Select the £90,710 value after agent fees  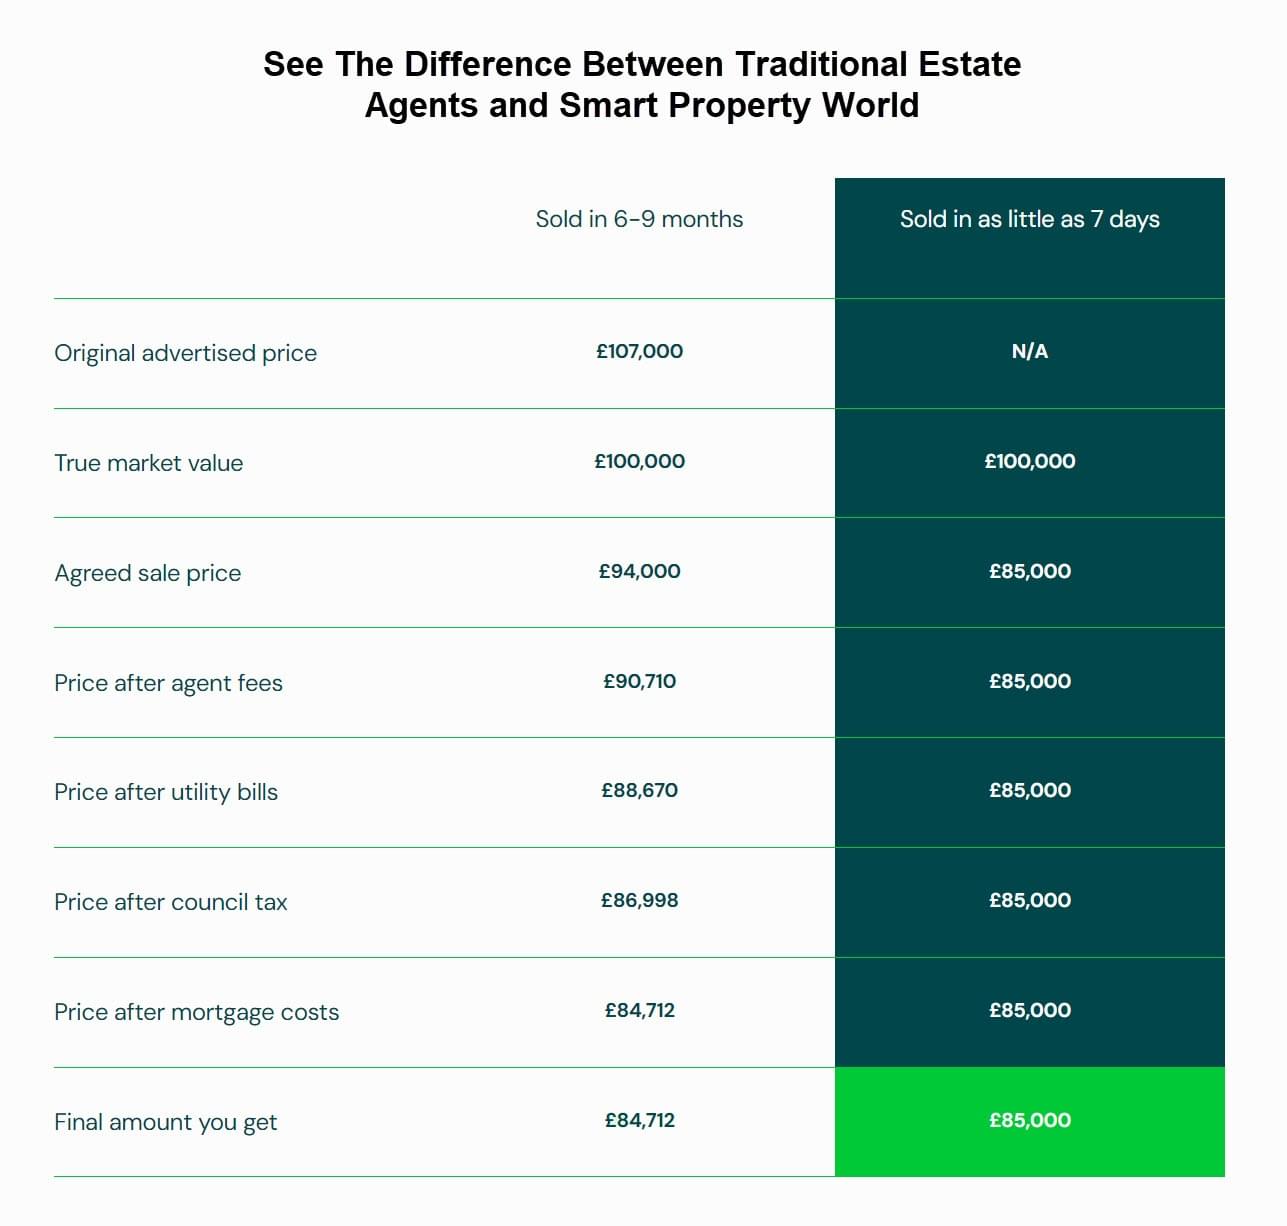(639, 681)
